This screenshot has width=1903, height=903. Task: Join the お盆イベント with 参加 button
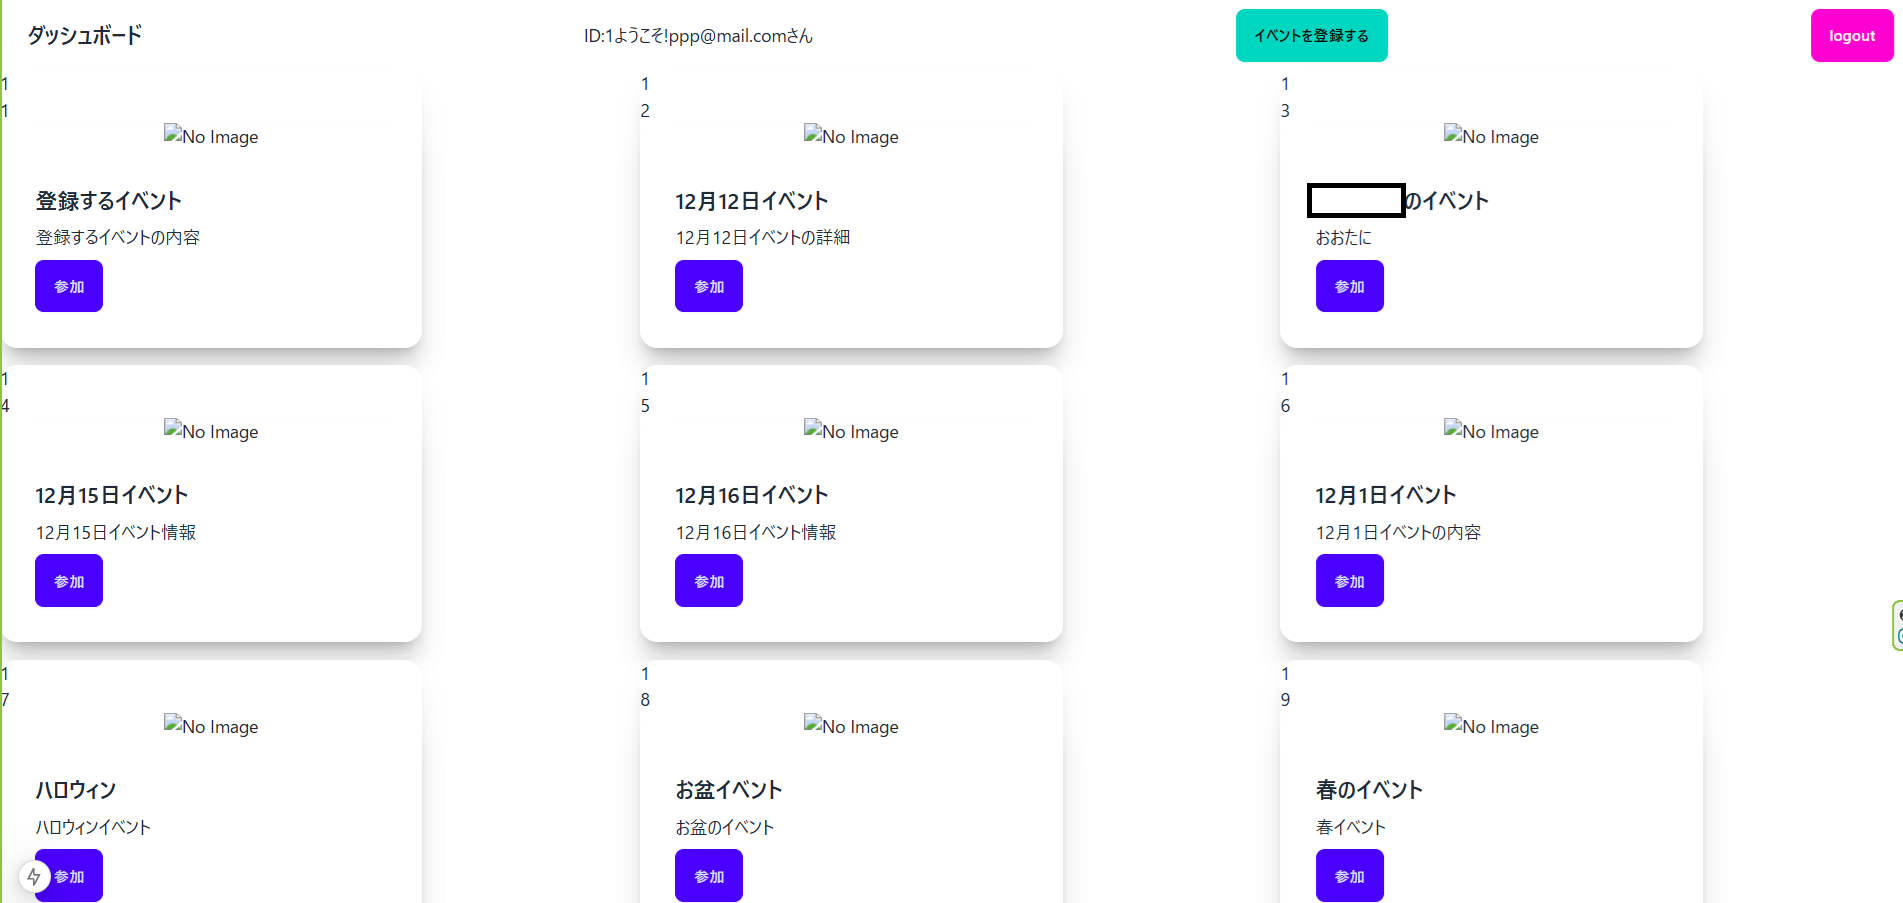[x=709, y=875]
